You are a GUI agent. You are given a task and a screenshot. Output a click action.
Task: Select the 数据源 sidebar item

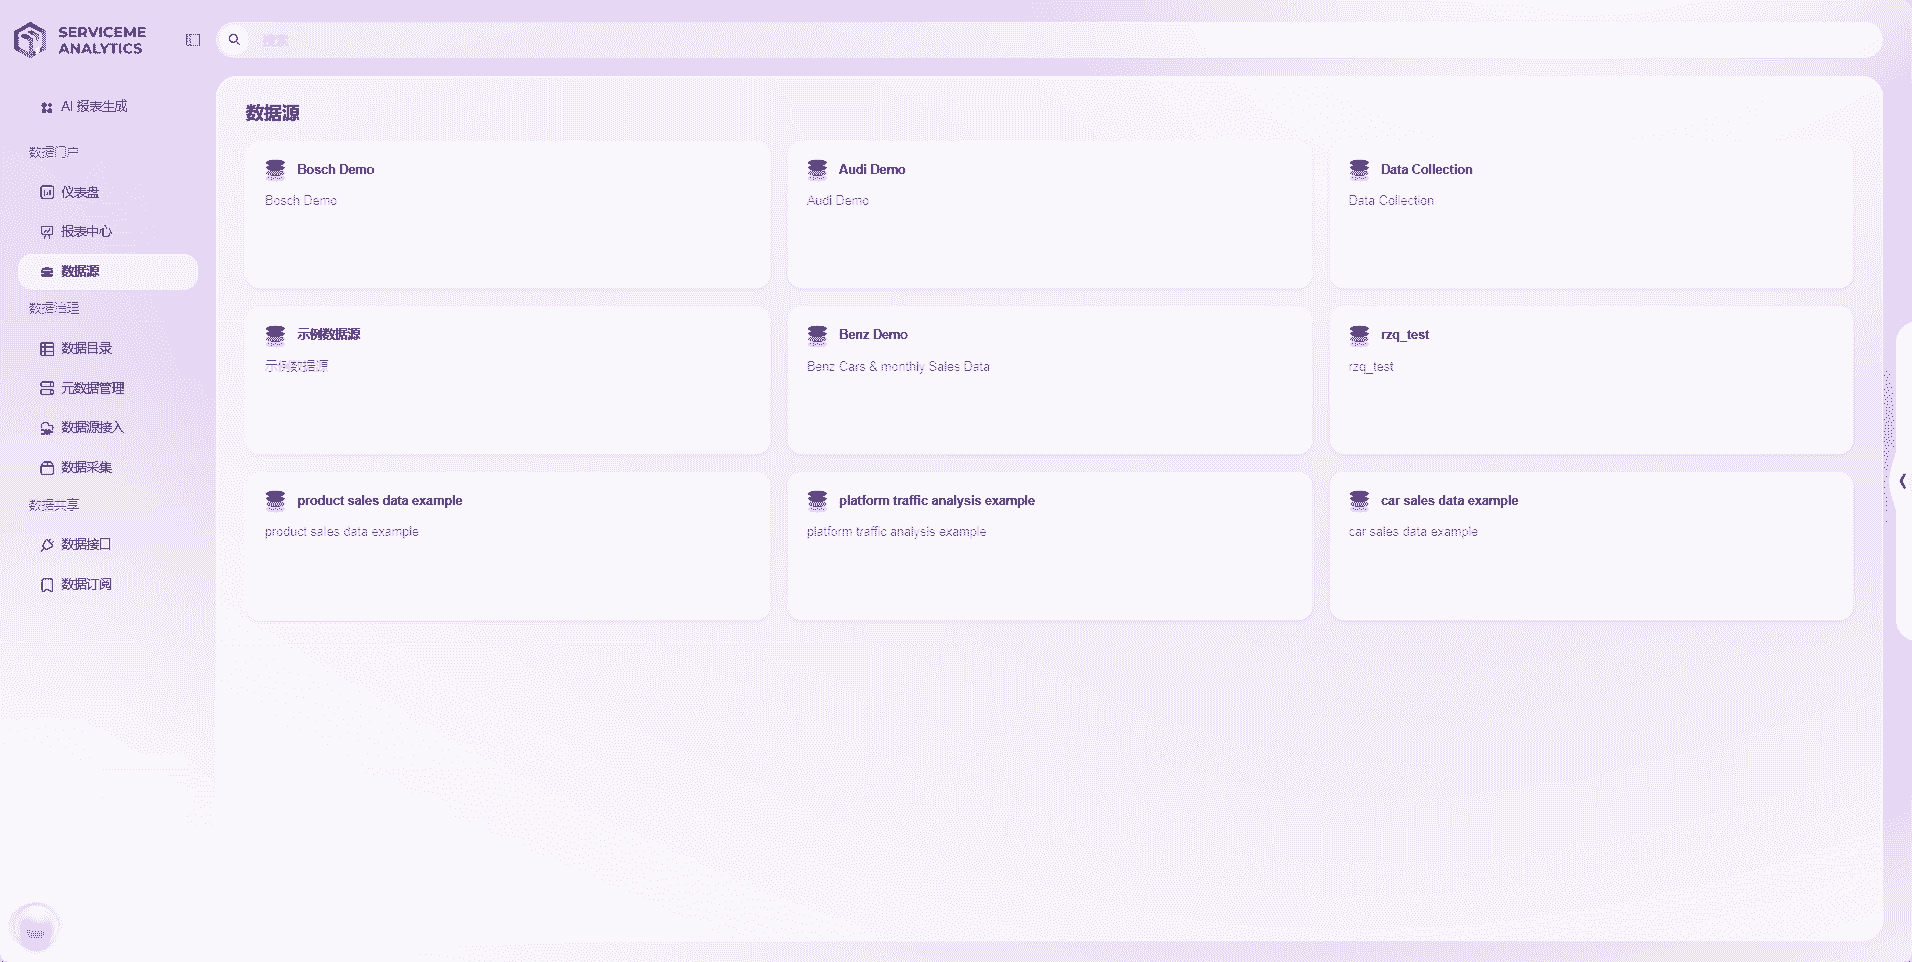point(108,271)
